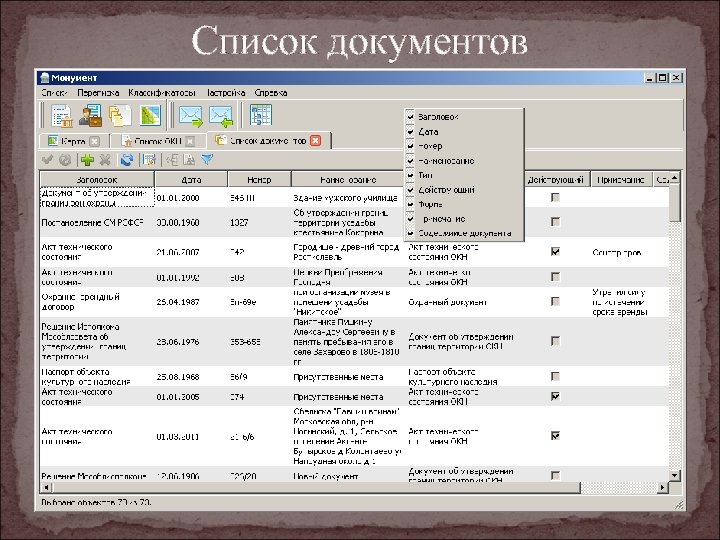The image size is (720, 540).
Task: Click the envelope with right arrow icon
Action: pyautogui.click(x=191, y=116)
